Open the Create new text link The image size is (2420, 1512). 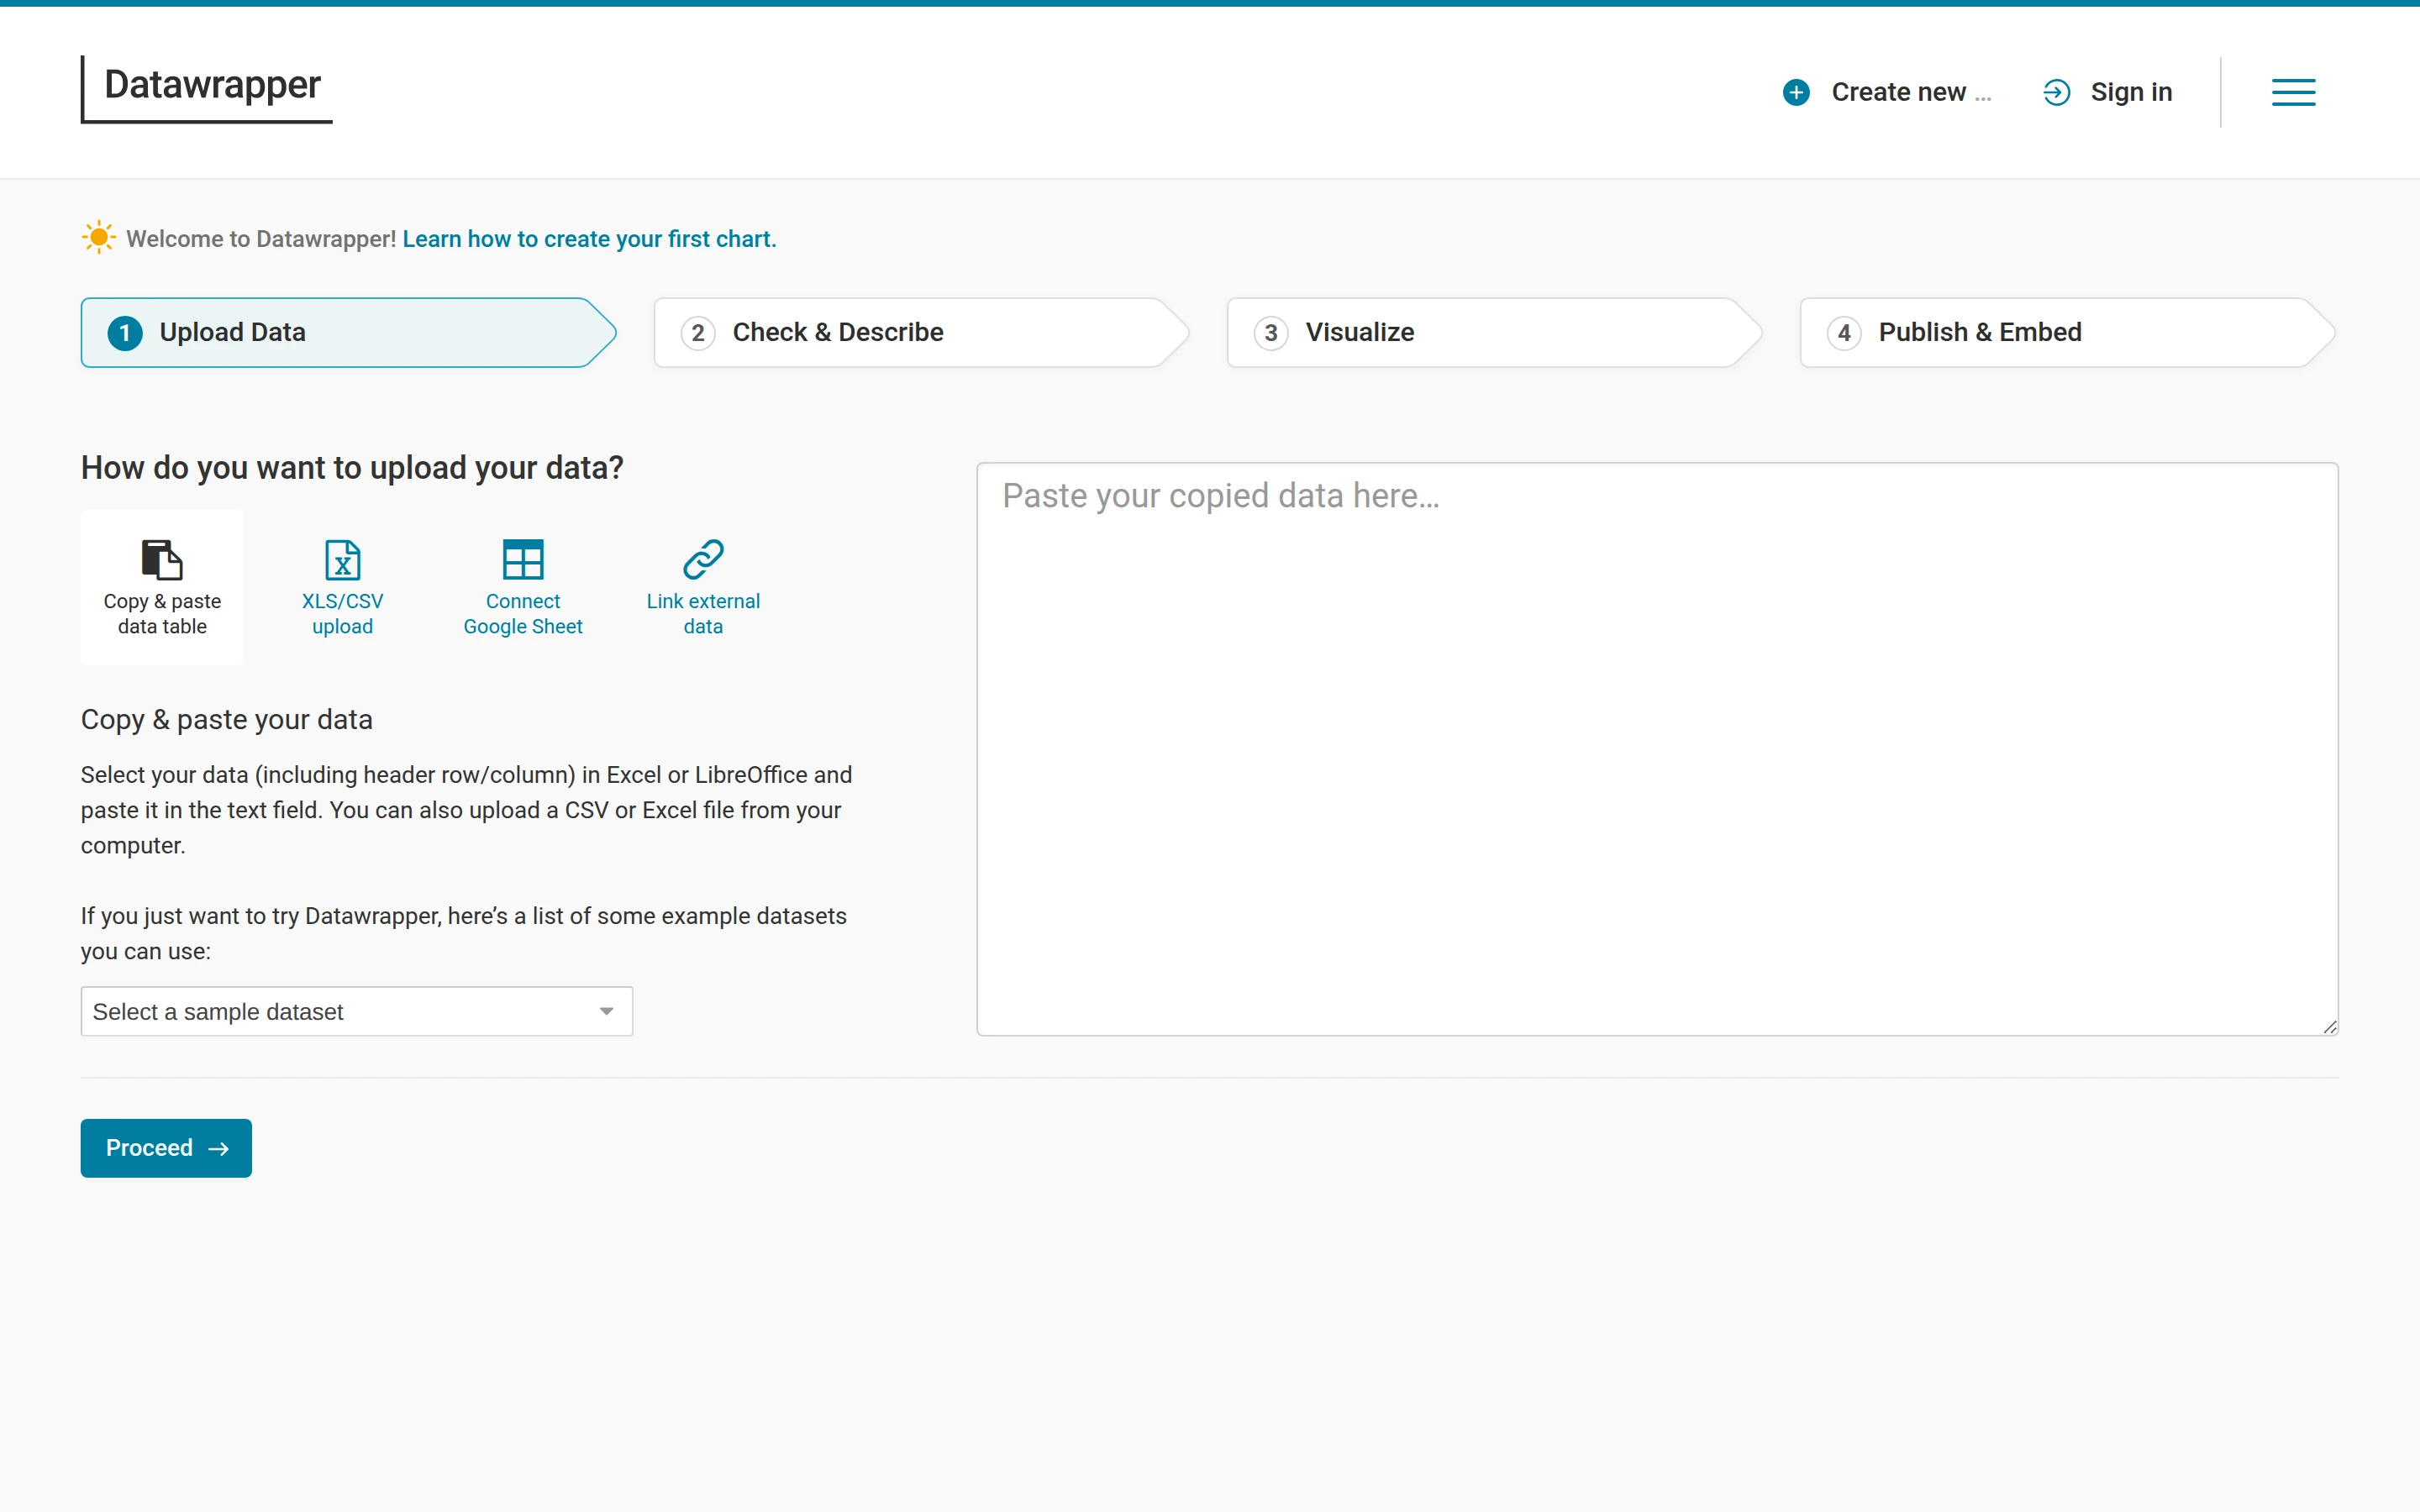1910,92
